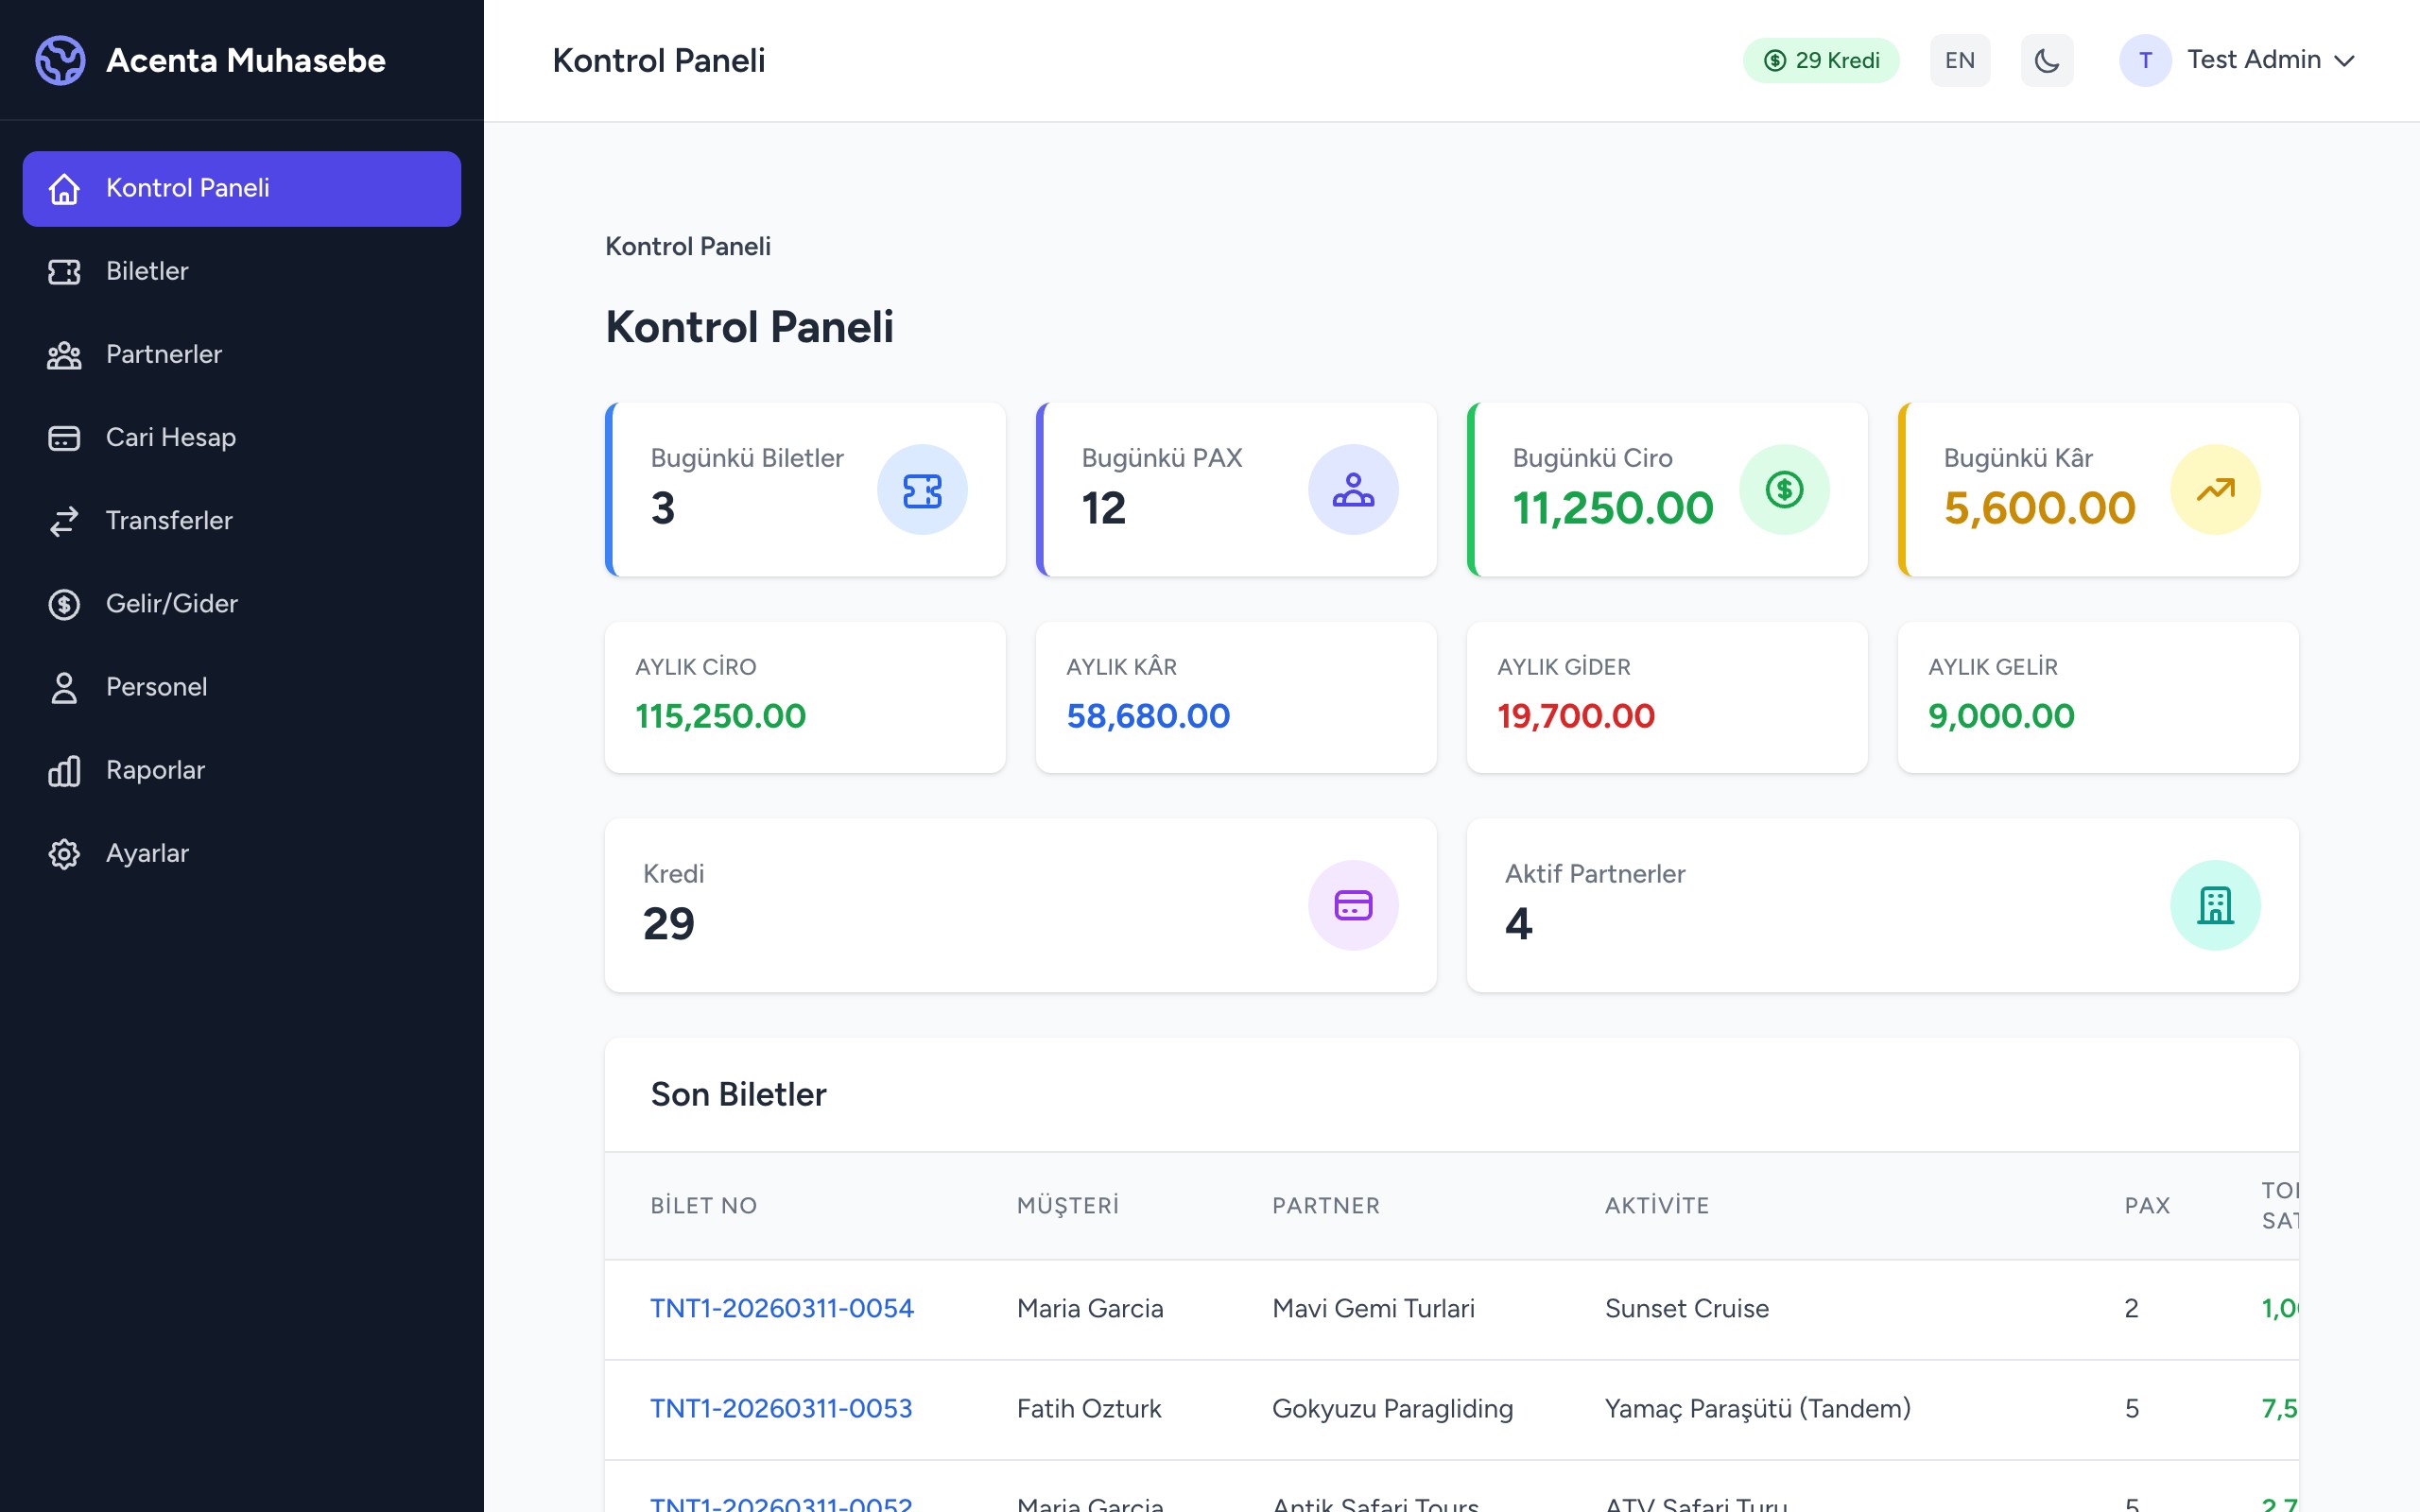Open ticket link TNT1-20260311-0053
This screenshot has height=1512, width=2420.
[x=781, y=1408]
